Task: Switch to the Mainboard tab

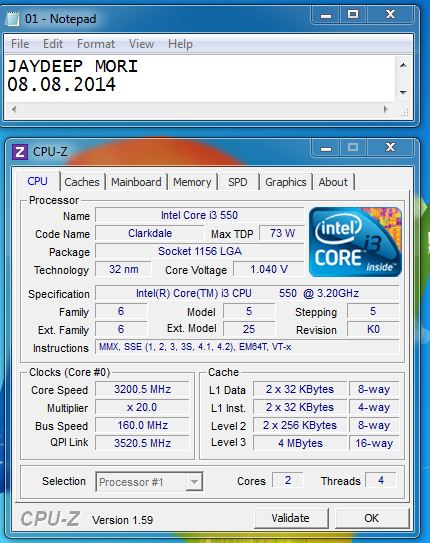Action: (x=136, y=182)
